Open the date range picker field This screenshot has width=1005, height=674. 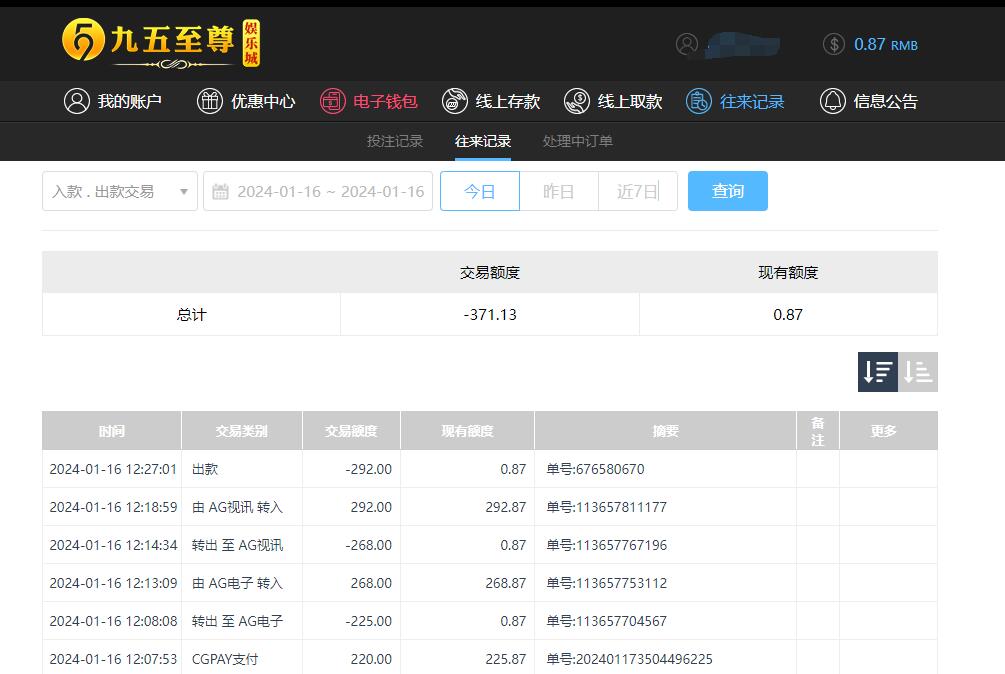click(x=318, y=191)
